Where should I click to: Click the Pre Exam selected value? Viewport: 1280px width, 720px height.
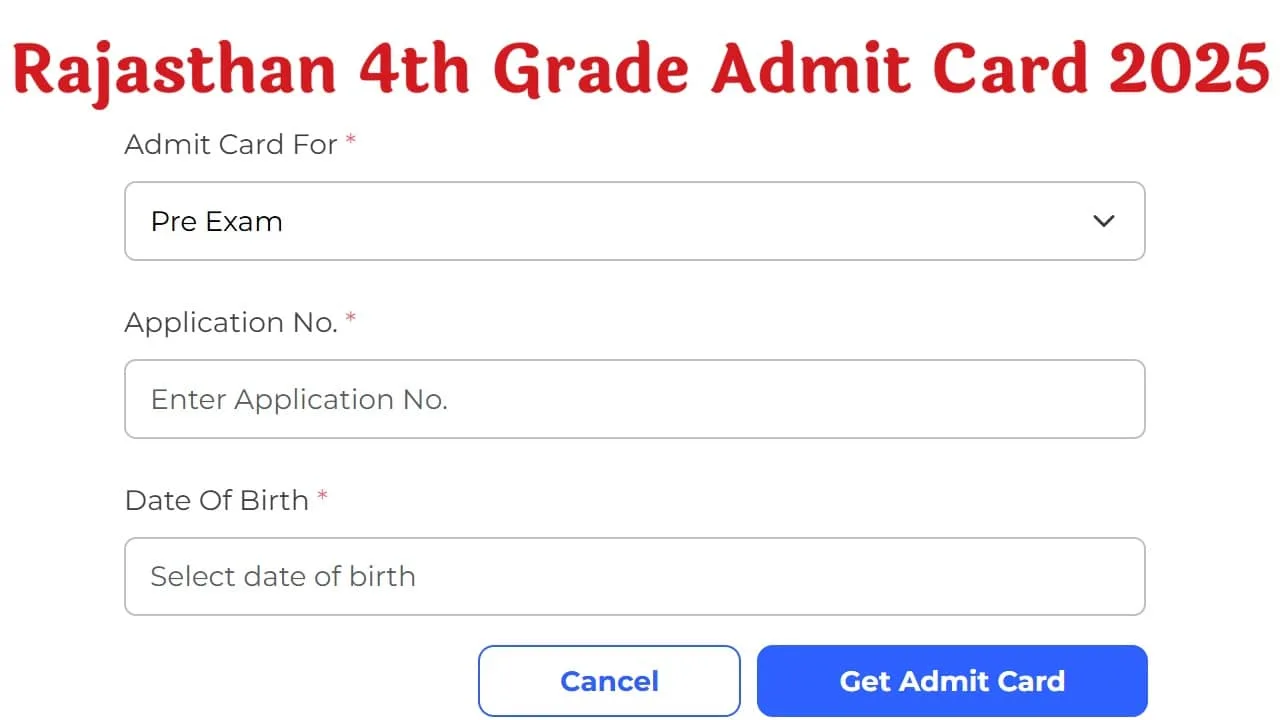click(216, 221)
